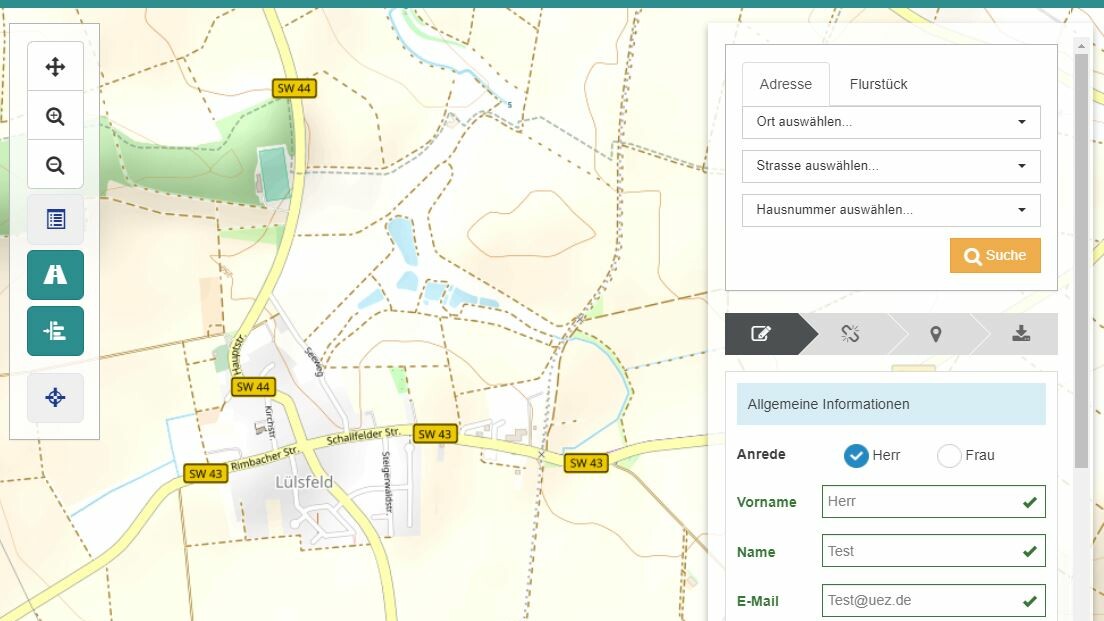Viewport: 1104px width, 621px height.
Task: Click the crosshair locate position button
Action: [55, 398]
